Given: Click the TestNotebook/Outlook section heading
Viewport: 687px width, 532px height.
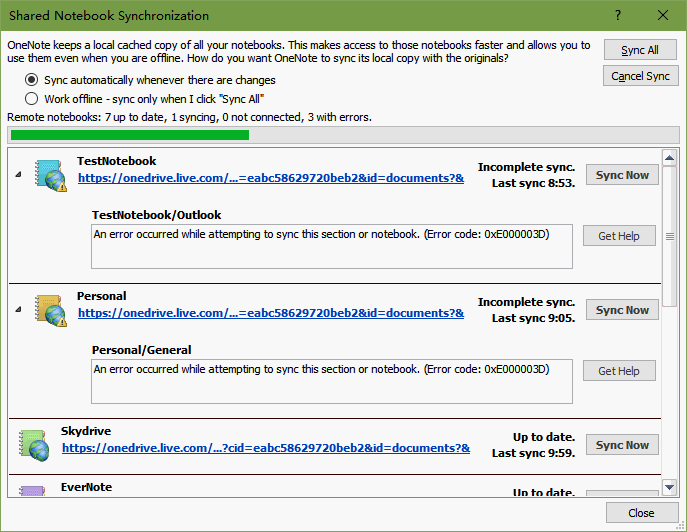Looking at the screenshot, I should click(156, 215).
